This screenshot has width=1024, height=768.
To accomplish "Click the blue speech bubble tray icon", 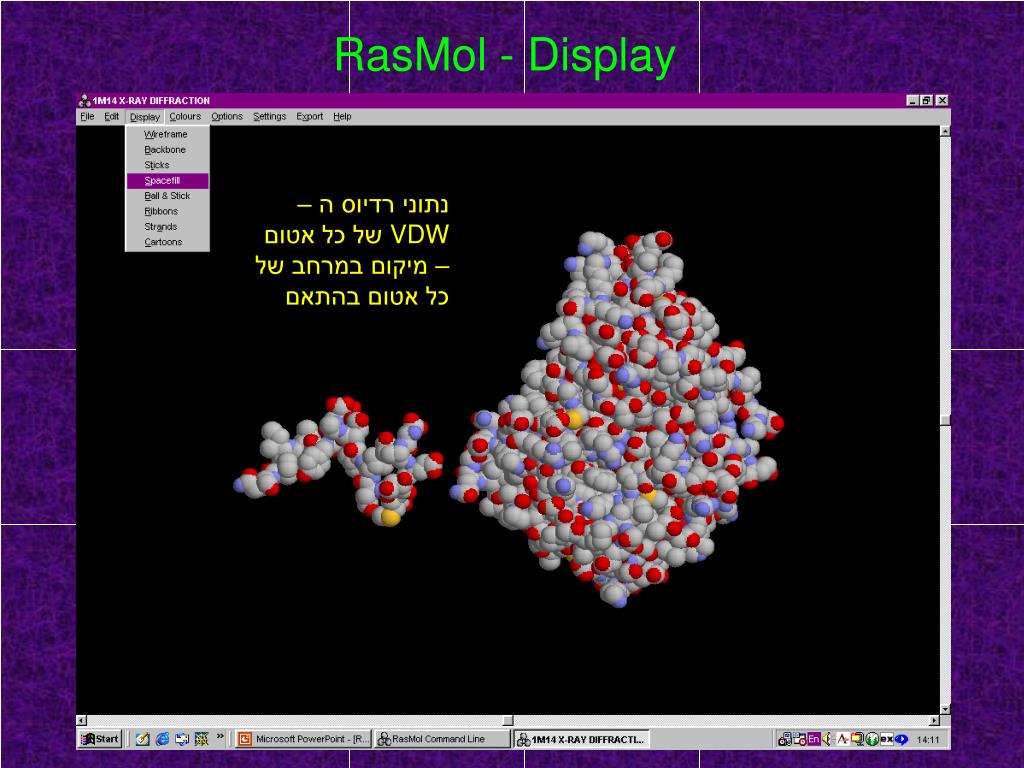I will pos(901,739).
